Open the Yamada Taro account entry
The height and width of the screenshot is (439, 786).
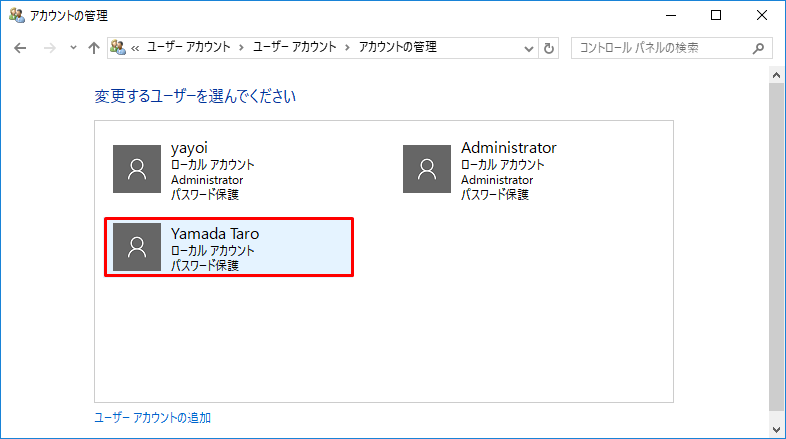pos(229,247)
